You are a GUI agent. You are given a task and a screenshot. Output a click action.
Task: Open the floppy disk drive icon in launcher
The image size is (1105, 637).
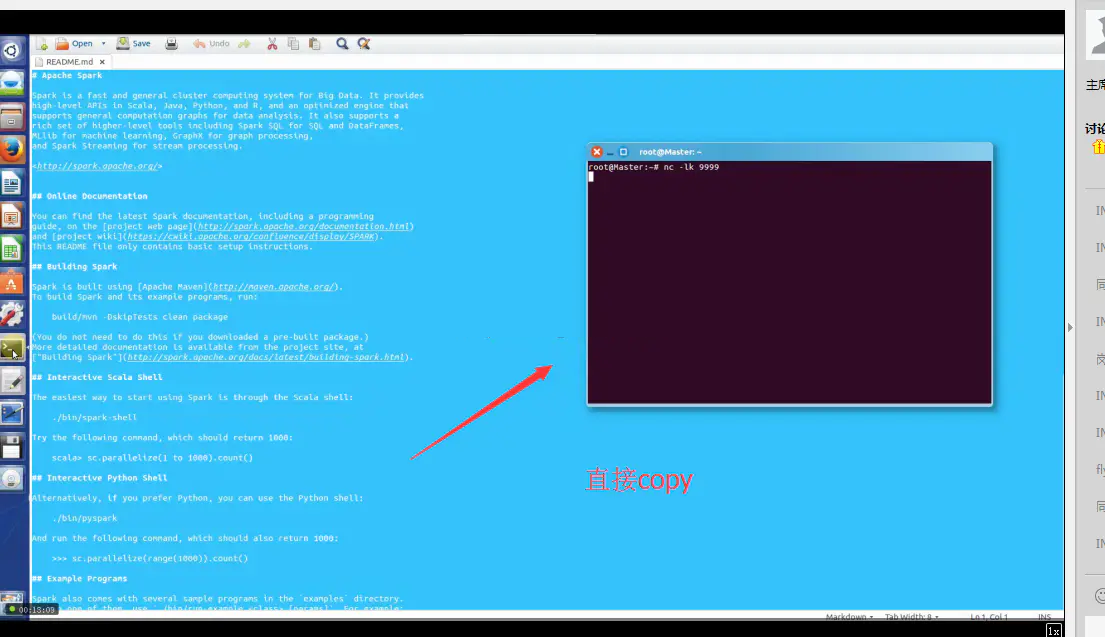tap(11, 447)
